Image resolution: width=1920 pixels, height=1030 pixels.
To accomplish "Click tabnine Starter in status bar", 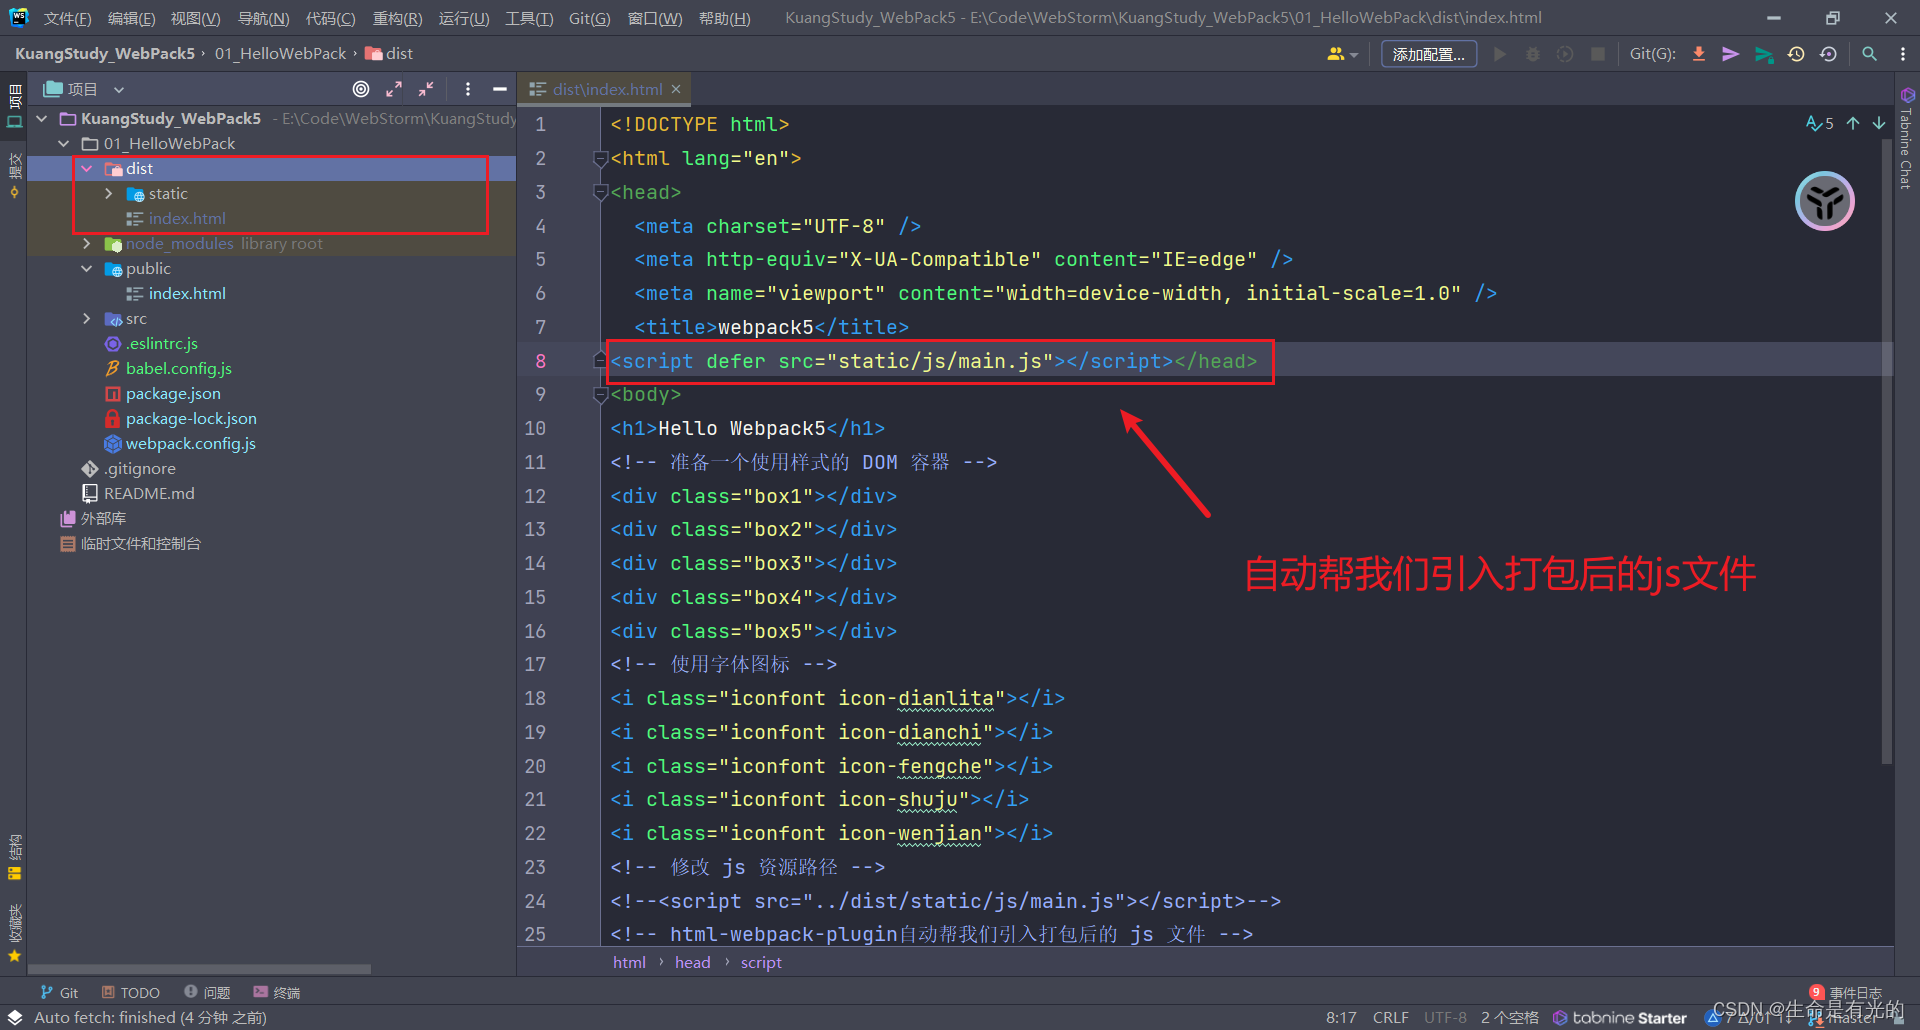I will pos(1620,1017).
